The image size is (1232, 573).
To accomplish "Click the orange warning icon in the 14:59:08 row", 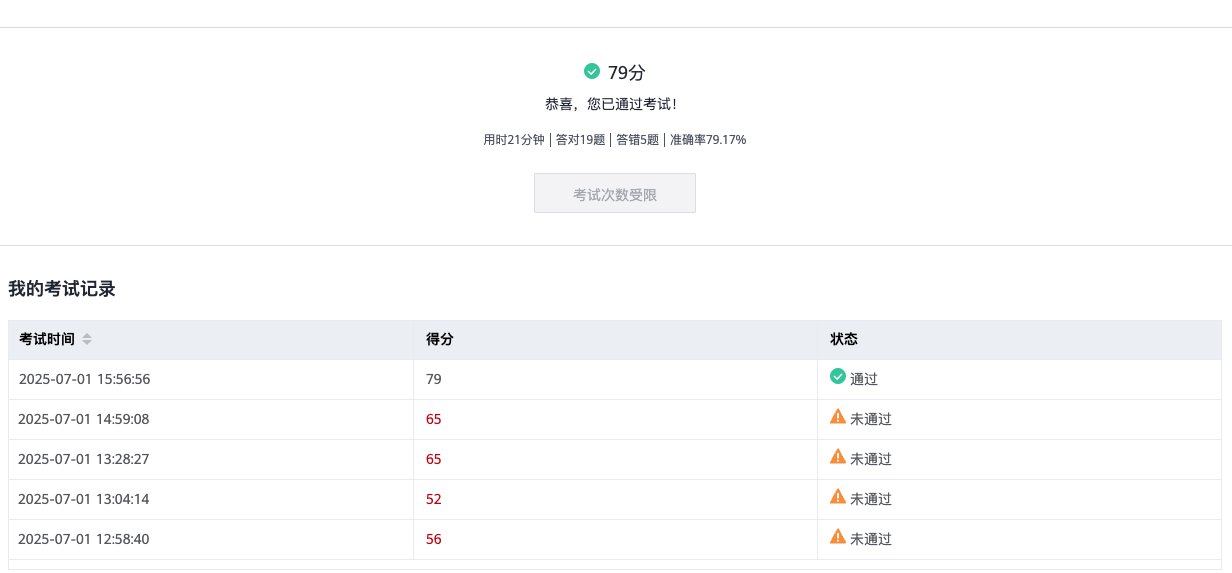I will pos(838,417).
